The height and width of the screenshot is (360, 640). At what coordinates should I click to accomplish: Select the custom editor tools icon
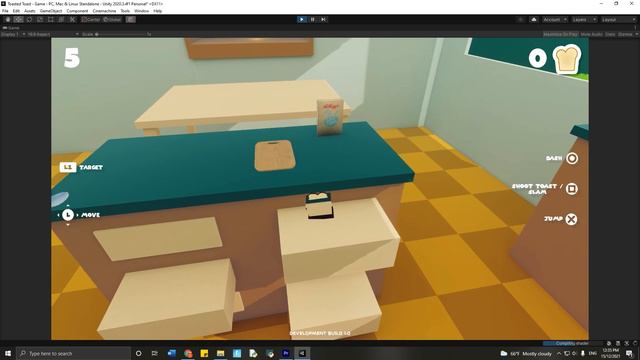[72, 20]
